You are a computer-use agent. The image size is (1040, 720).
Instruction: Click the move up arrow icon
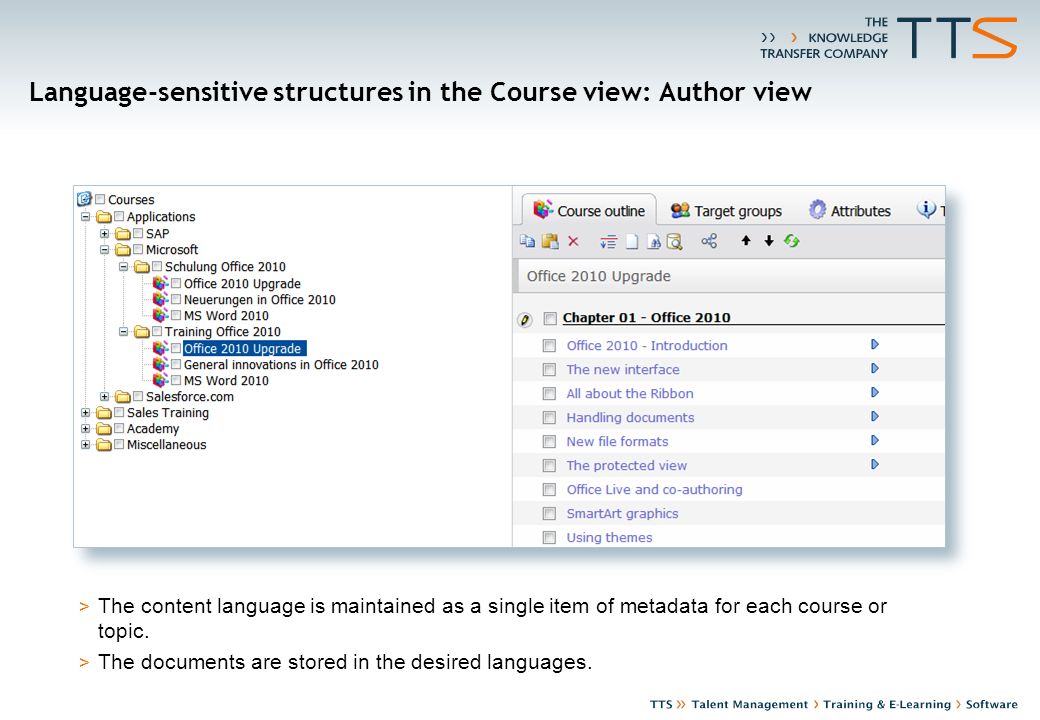746,241
